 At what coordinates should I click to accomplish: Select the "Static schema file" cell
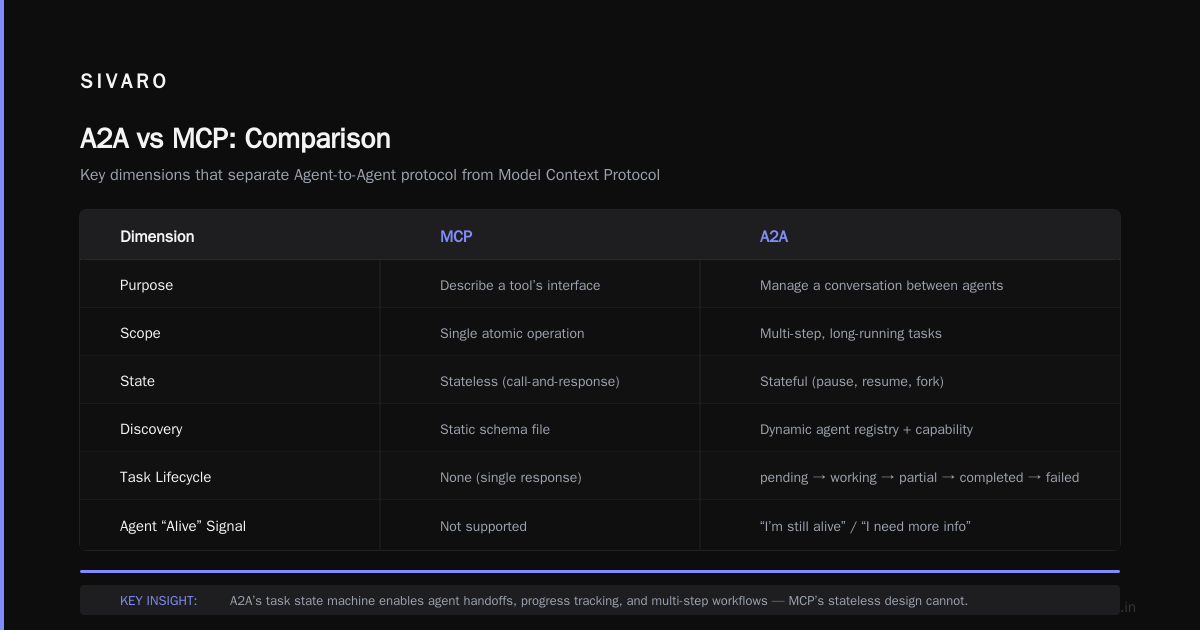(495, 429)
